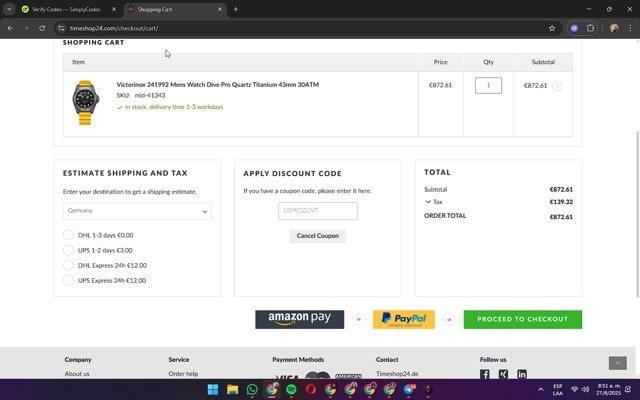View site information icon in address bar
The width and height of the screenshot is (640, 400).
point(61,28)
